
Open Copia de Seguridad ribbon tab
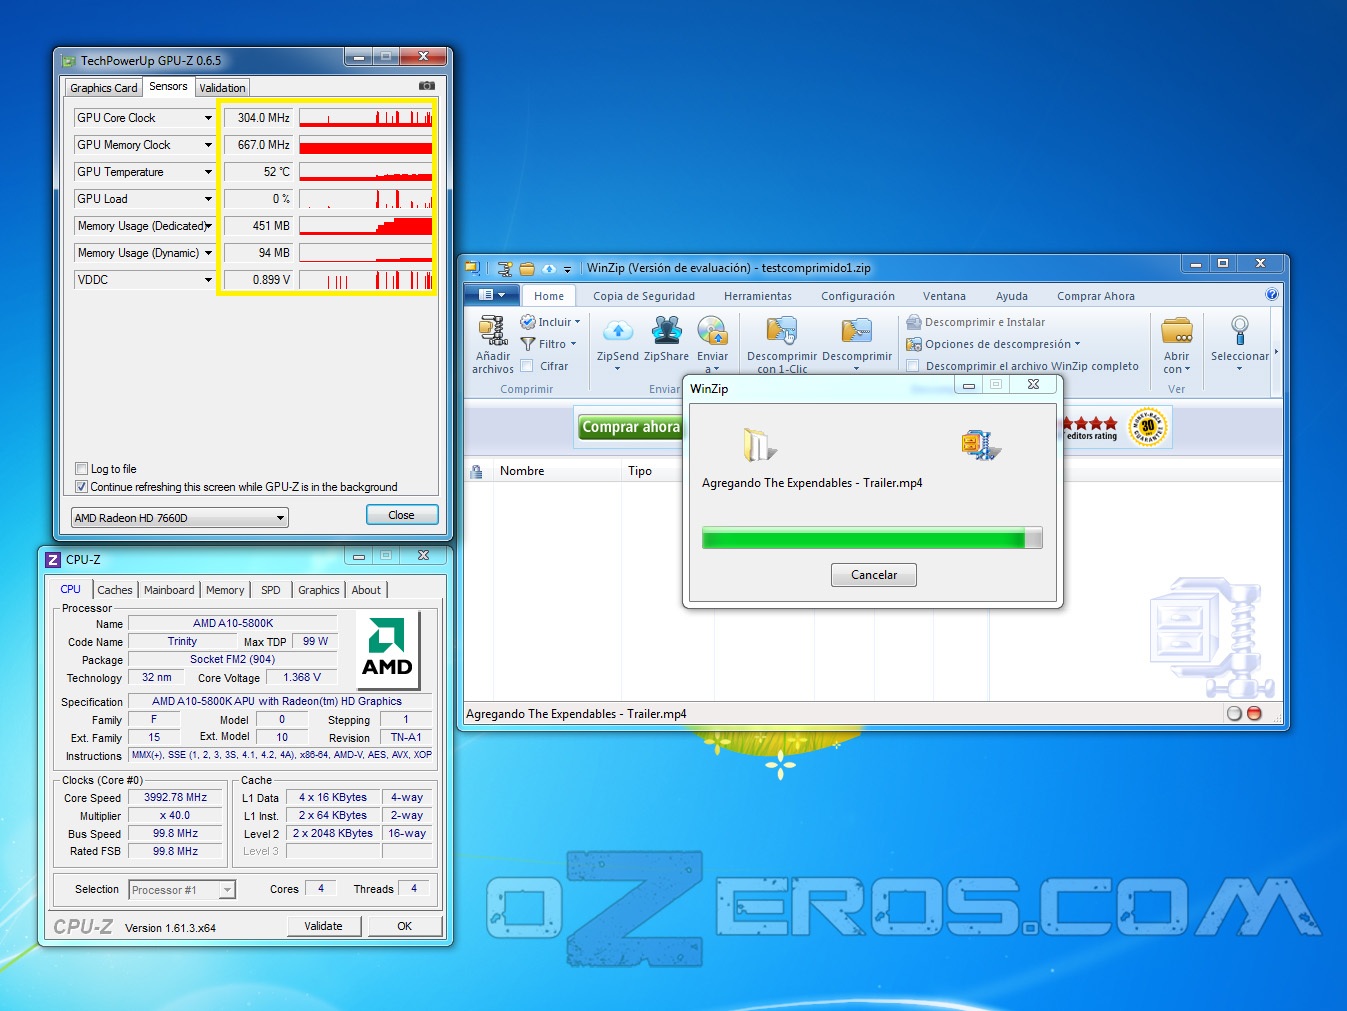click(x=644, y=296)
